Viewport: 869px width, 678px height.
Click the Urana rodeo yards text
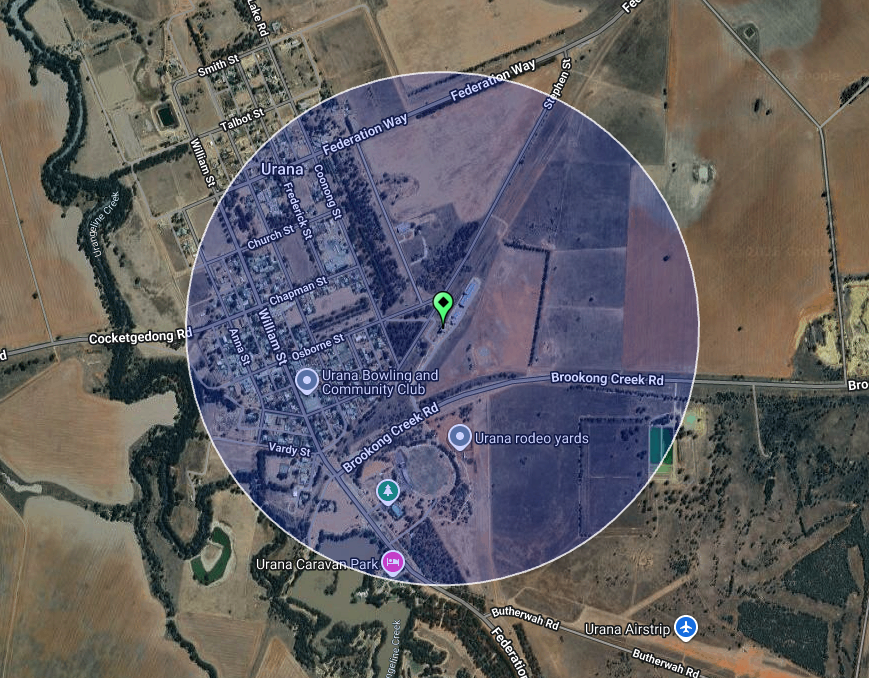coord(531,439)
